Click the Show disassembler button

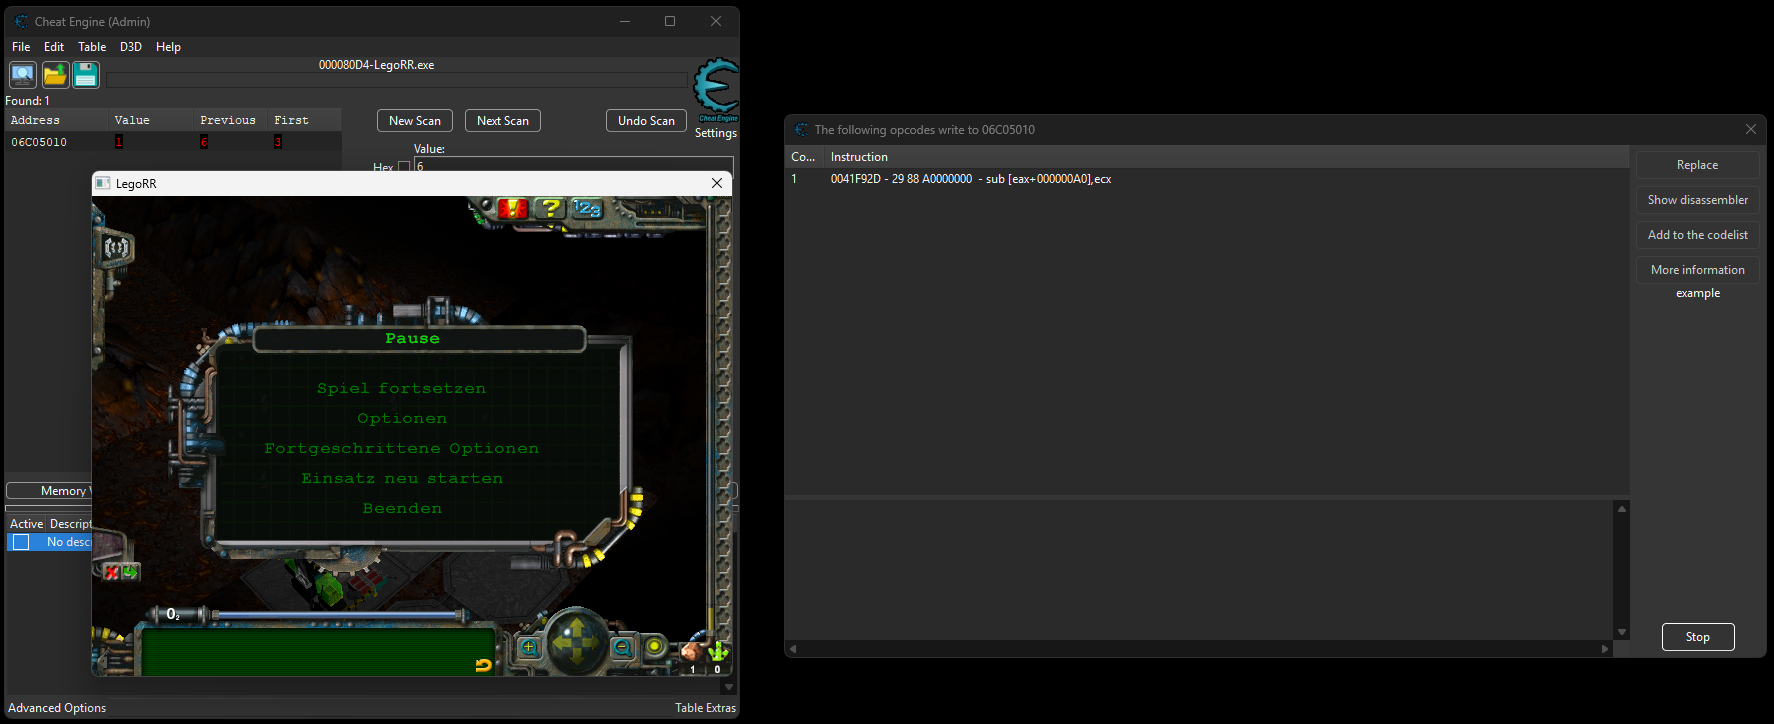click(x=1698, y=200)
